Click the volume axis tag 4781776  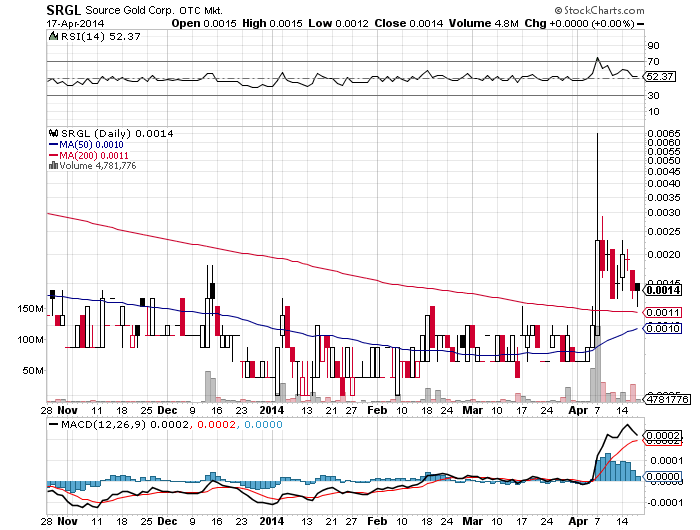pyautogui.click(x=667, y=399)
